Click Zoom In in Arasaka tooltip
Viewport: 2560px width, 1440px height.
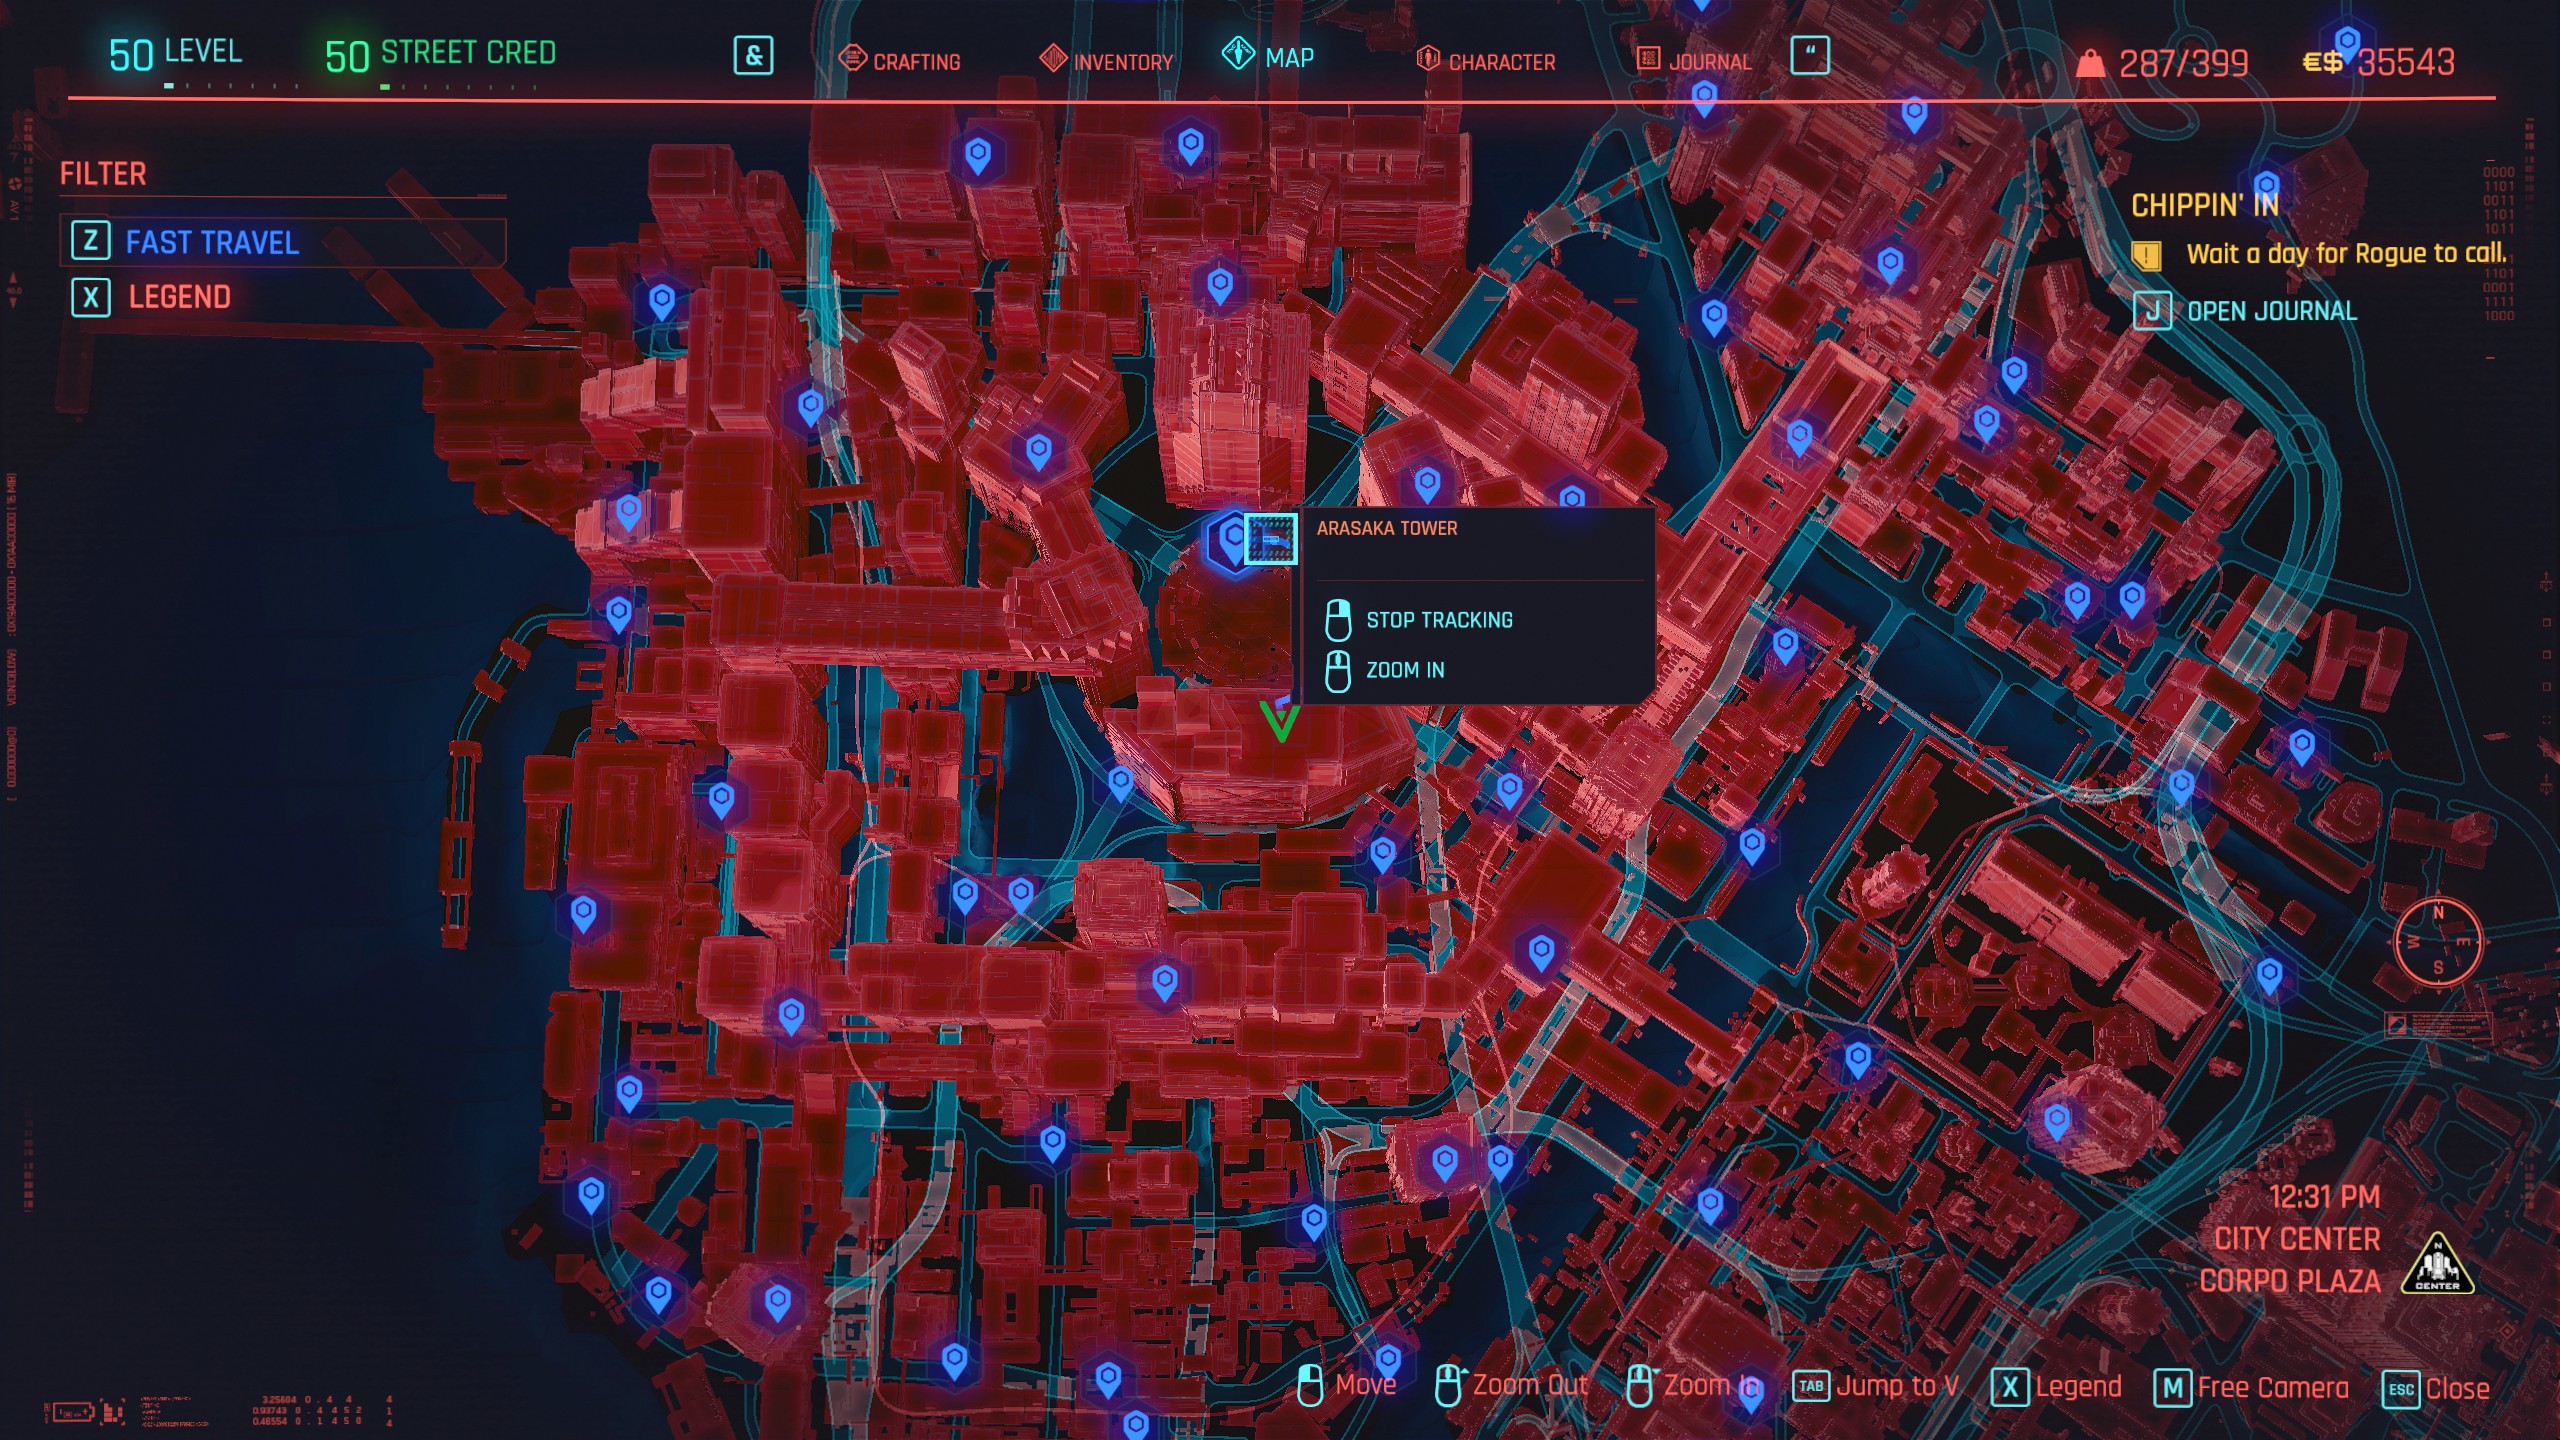pyautogui.click(x=1404, y=670)
